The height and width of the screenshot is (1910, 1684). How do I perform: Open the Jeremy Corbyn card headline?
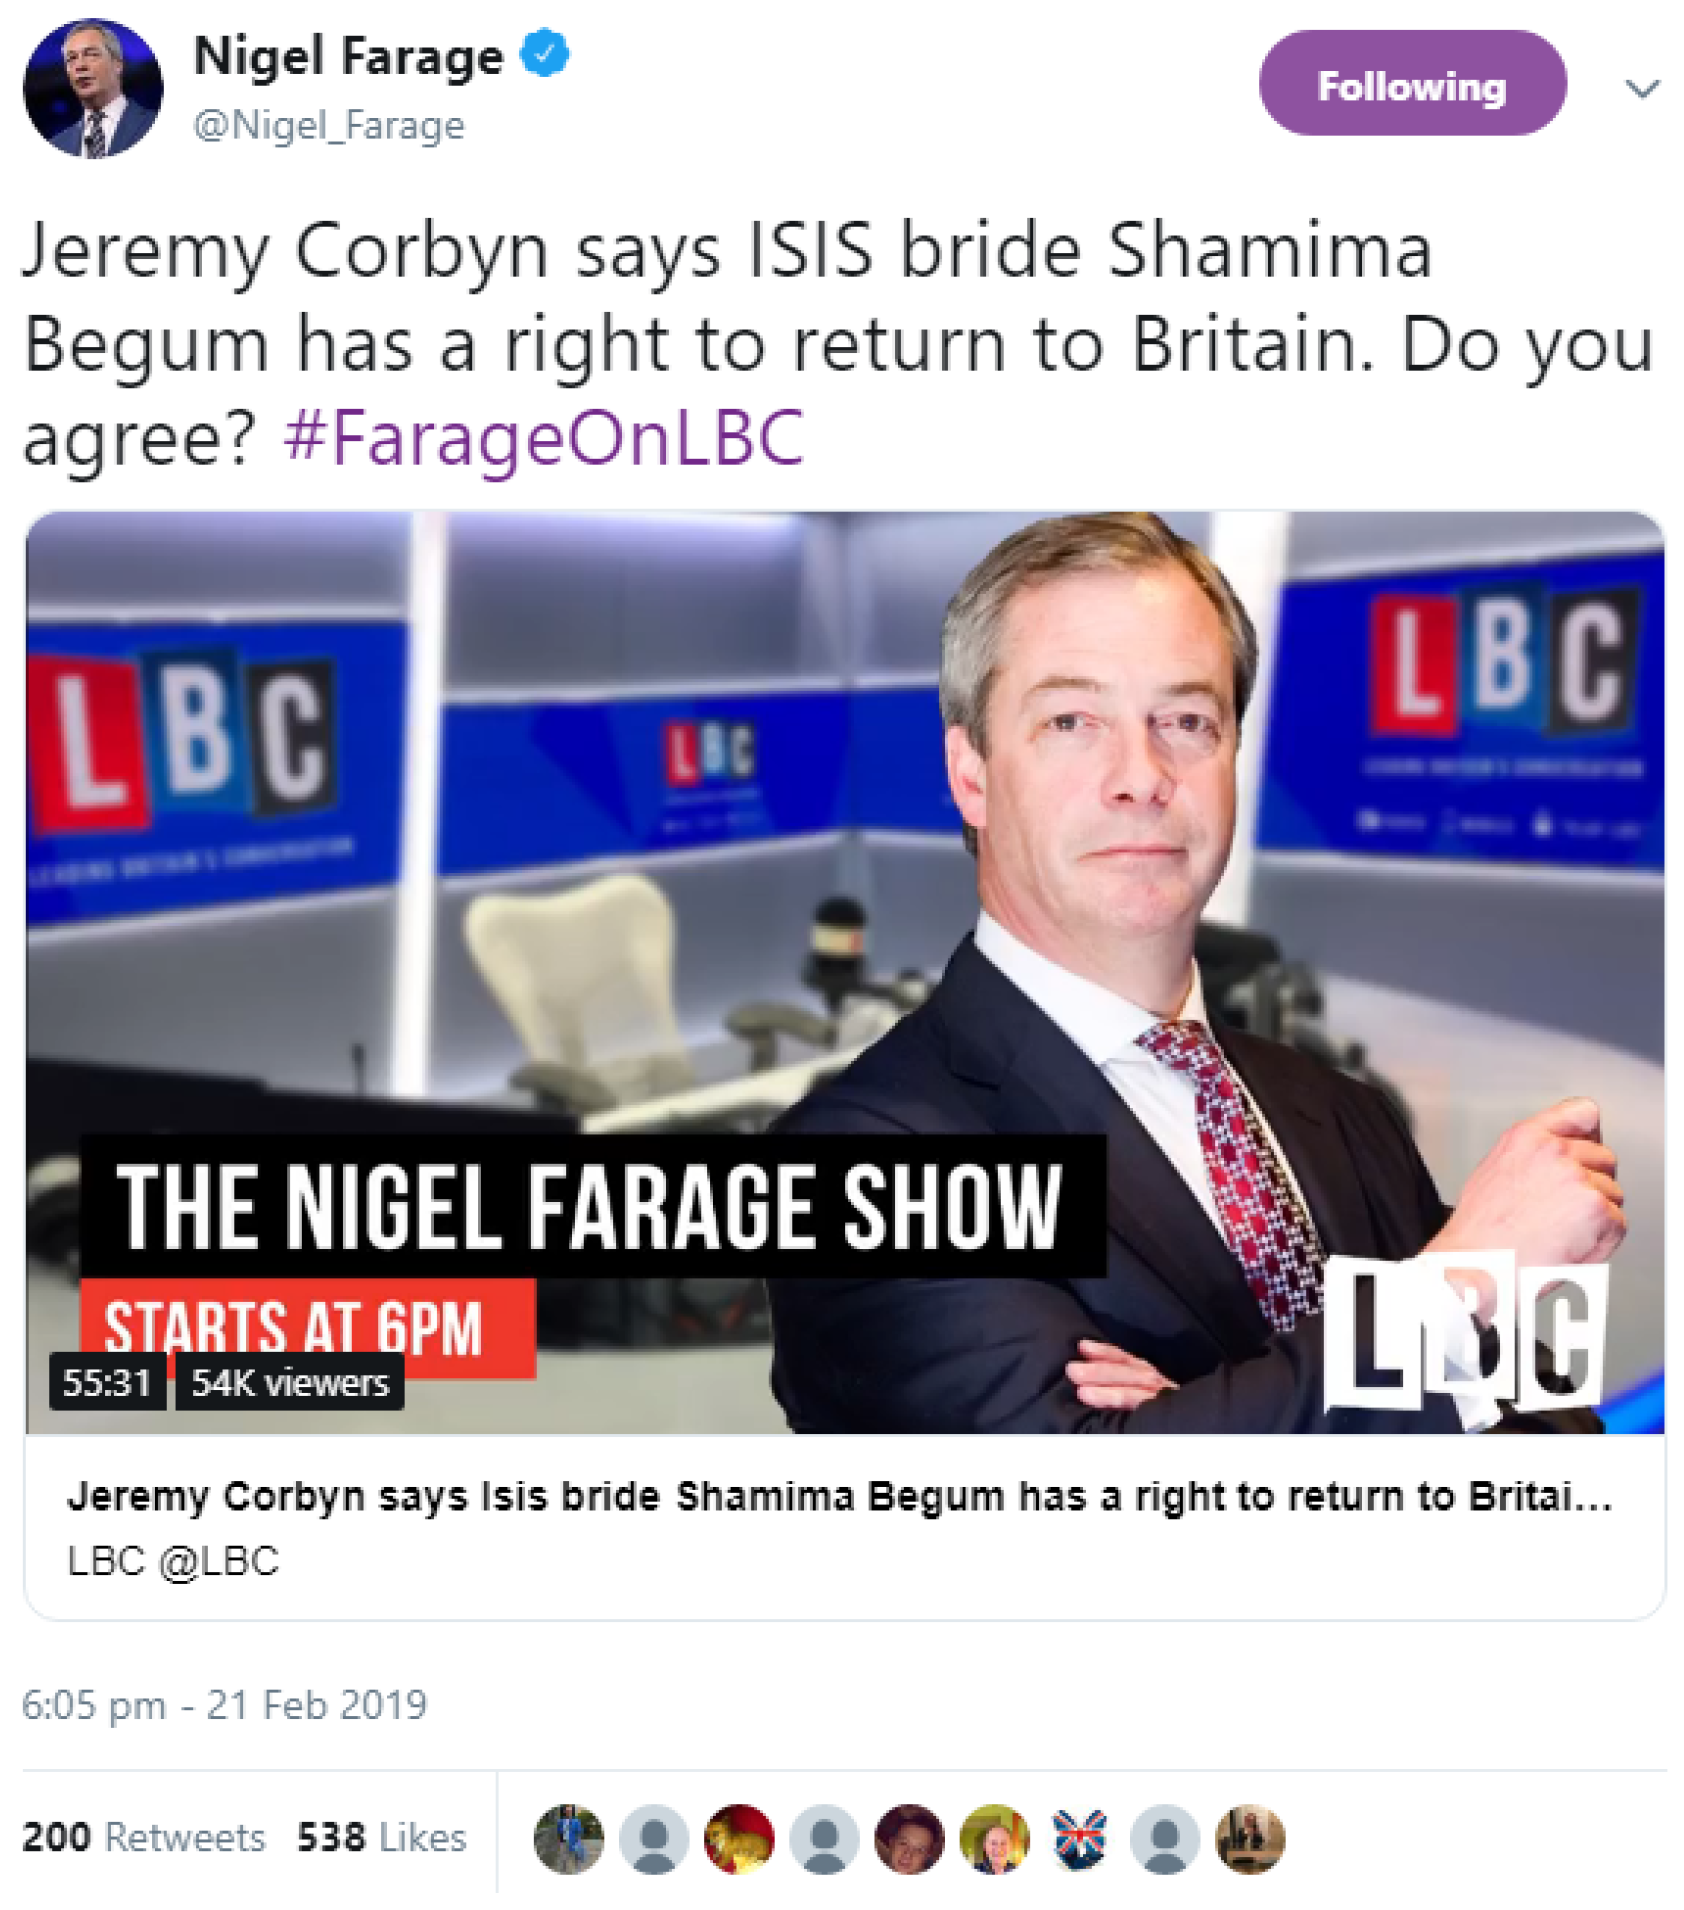[x=838, y=1497]
